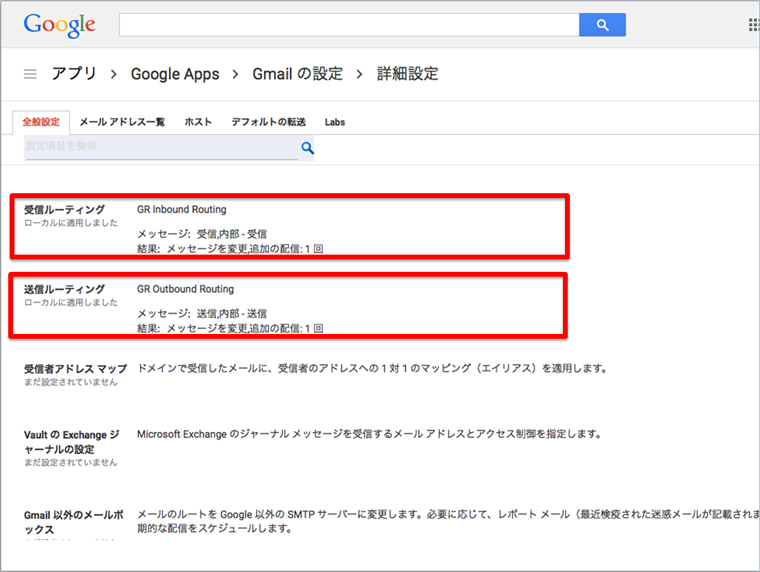Viewport: 760px width, 572px height.
Task: Click the 詳細設定 breadcrumb
Action: 408,74
